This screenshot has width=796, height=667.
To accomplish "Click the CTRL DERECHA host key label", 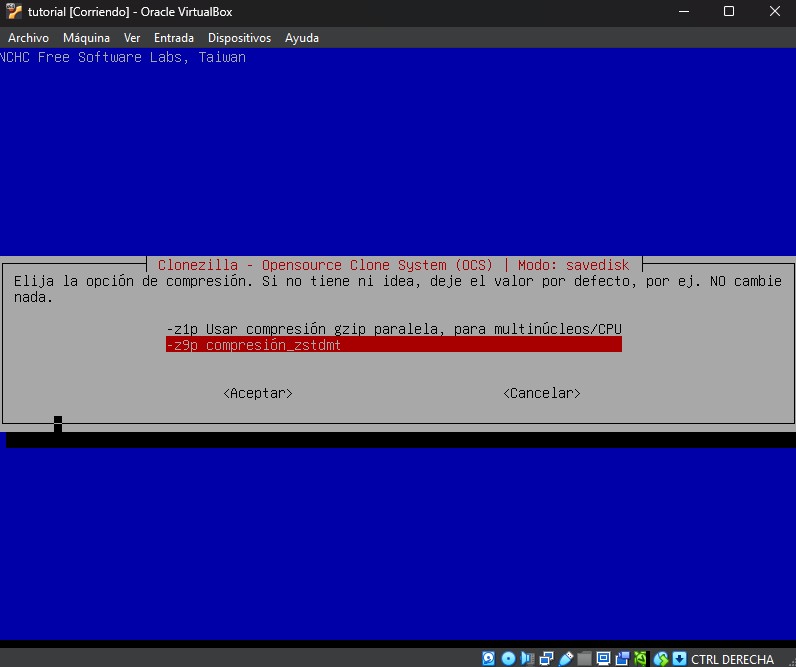I will 732,659.
